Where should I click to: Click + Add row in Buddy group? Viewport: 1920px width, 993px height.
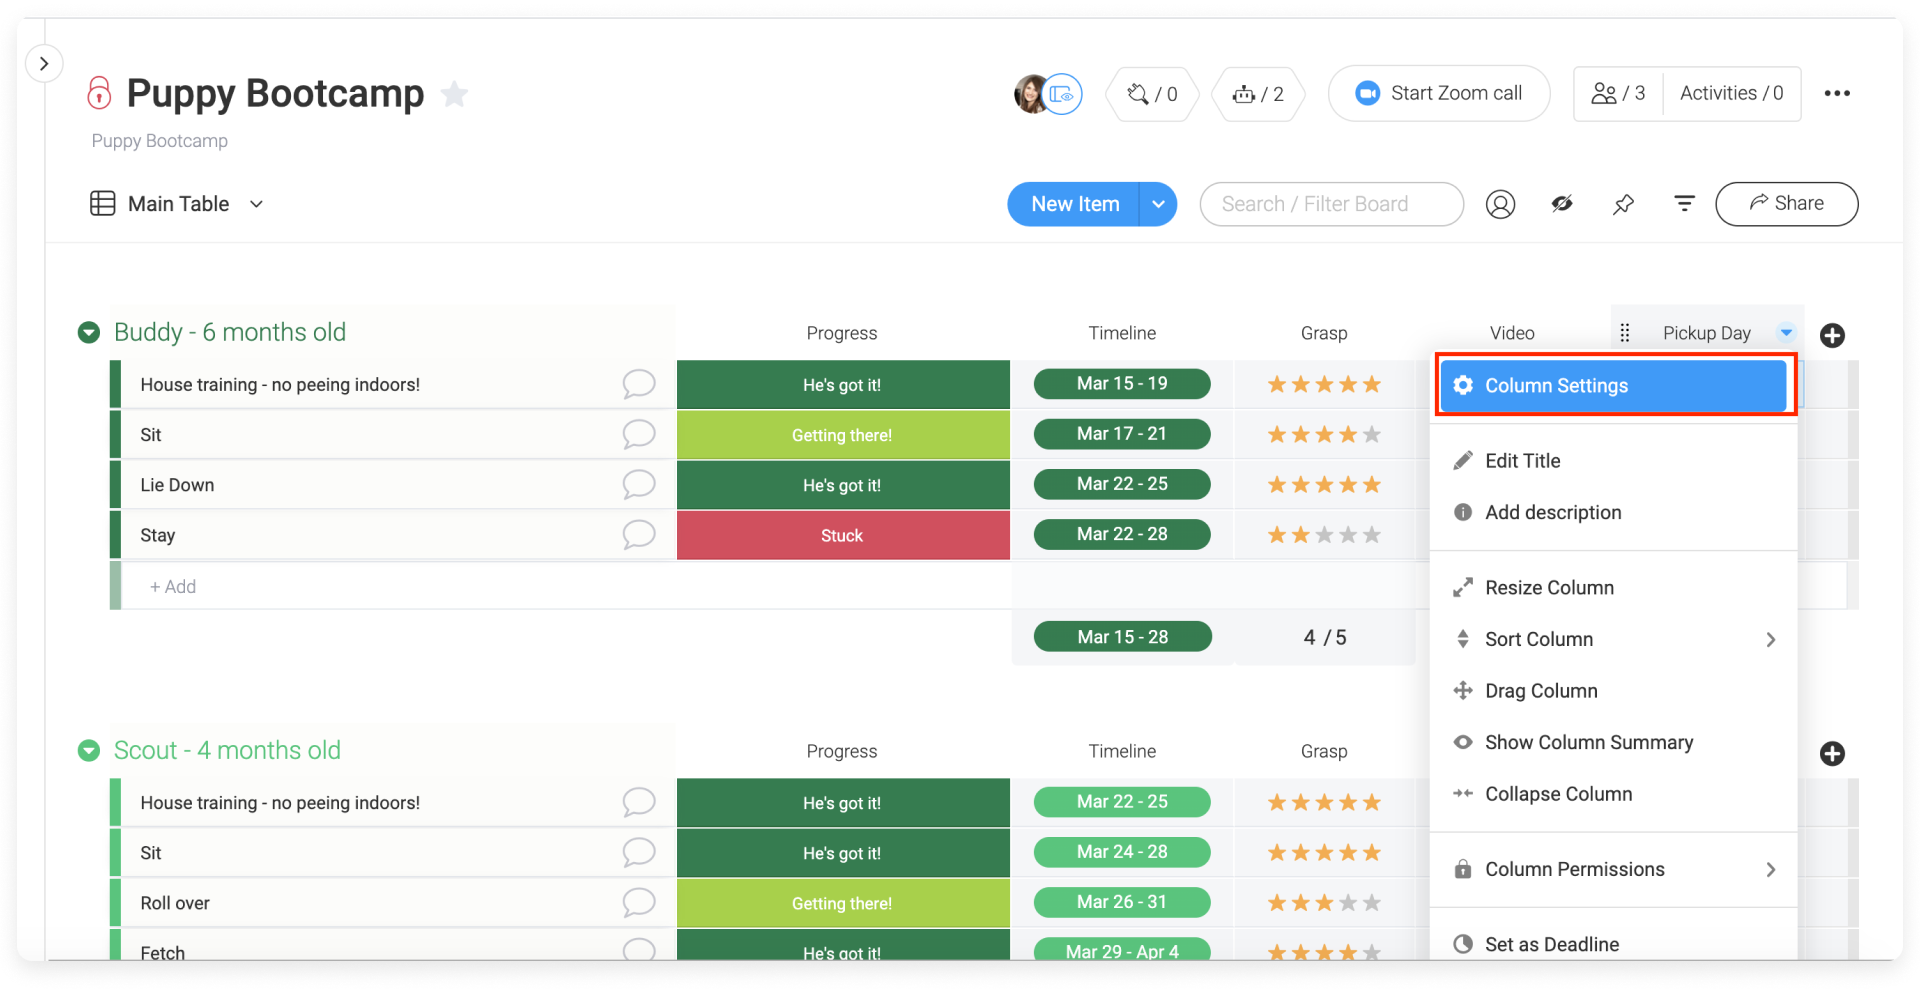tap(173, 587)
